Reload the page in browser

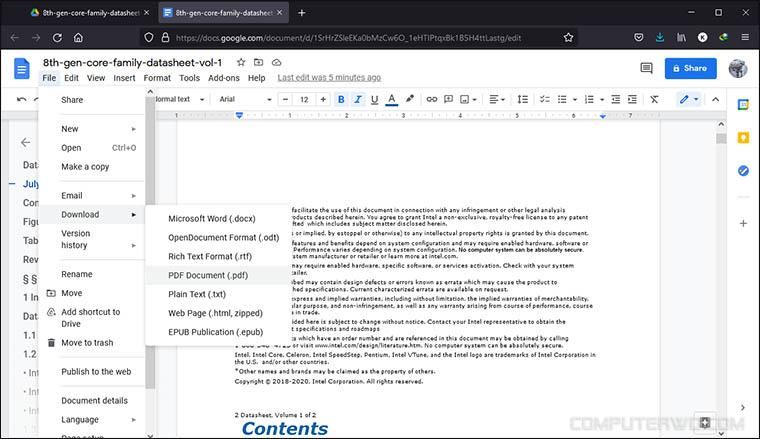pos(57,37)
